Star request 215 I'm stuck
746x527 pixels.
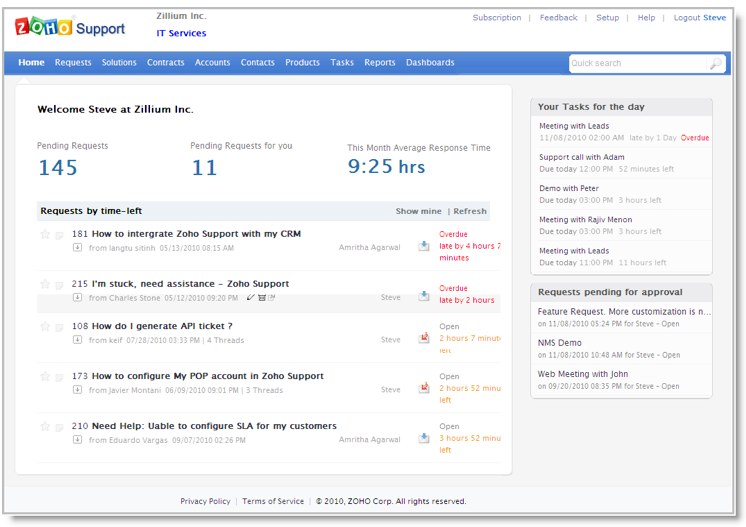(x=45, y=284)
